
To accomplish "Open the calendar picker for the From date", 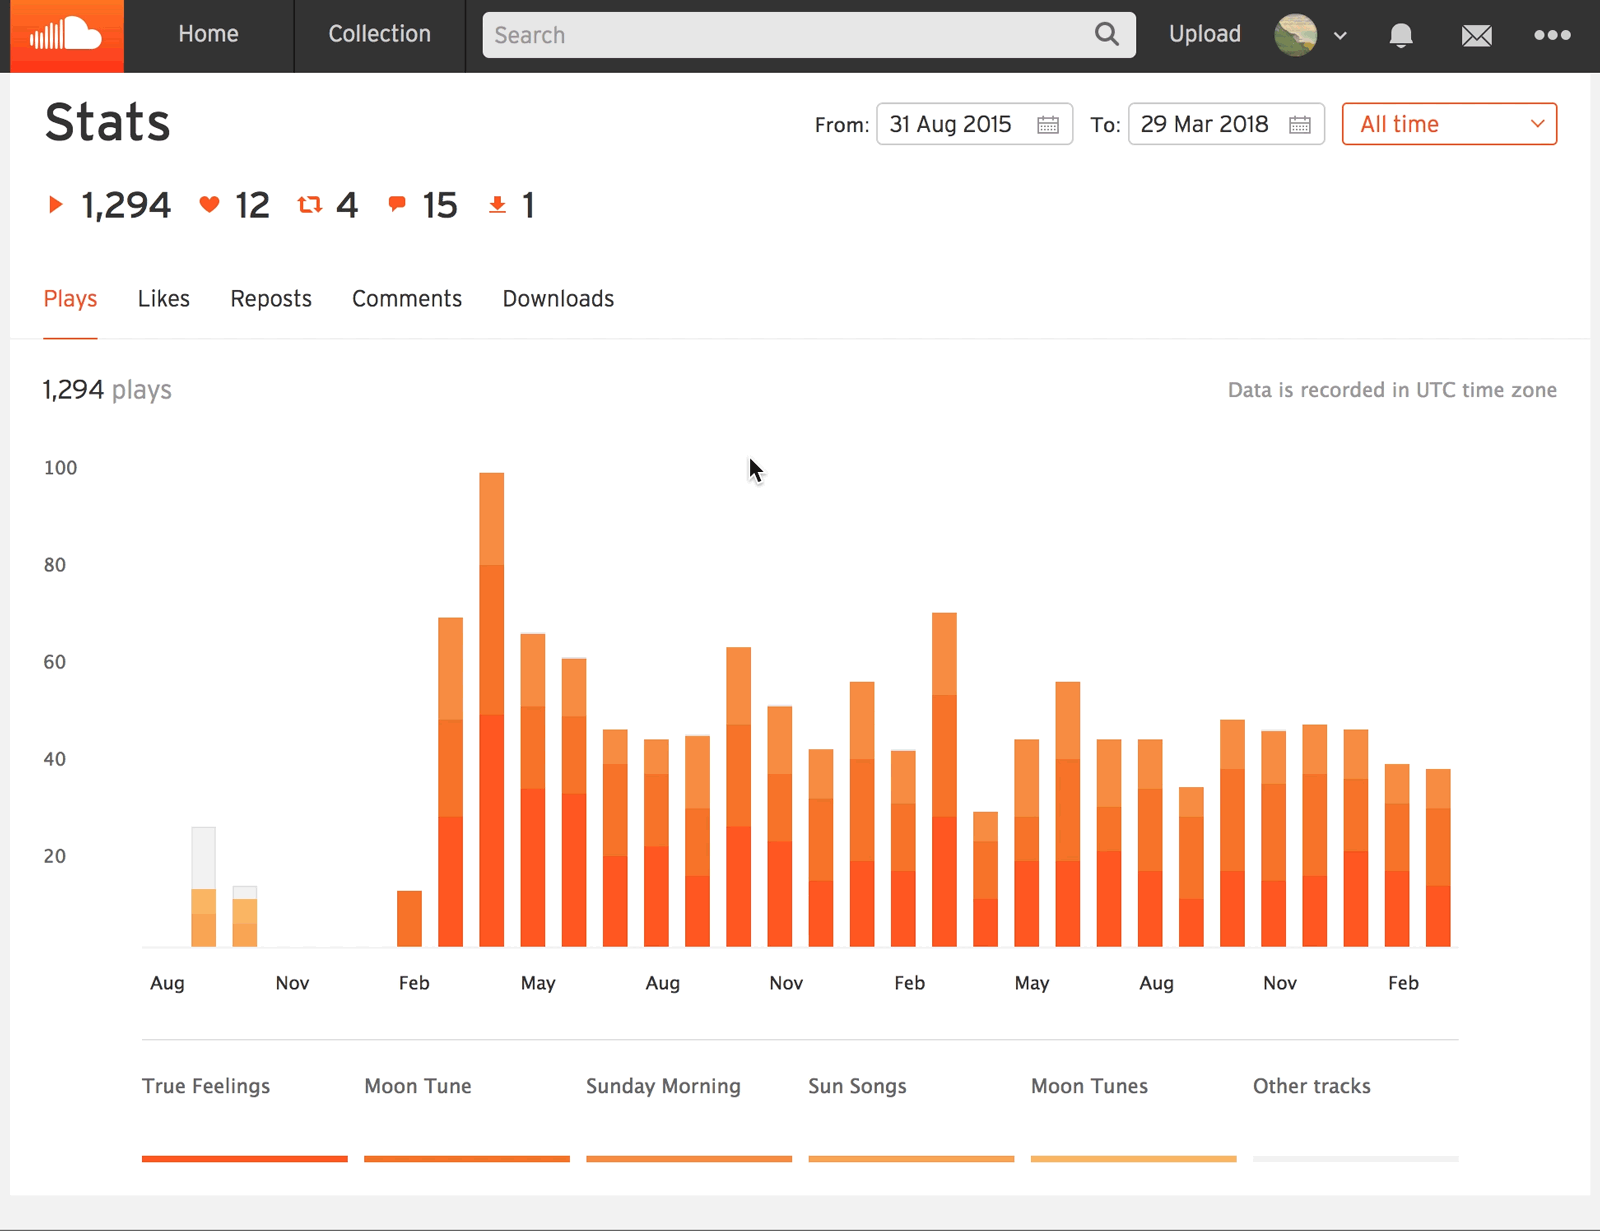I will 1047,124.
